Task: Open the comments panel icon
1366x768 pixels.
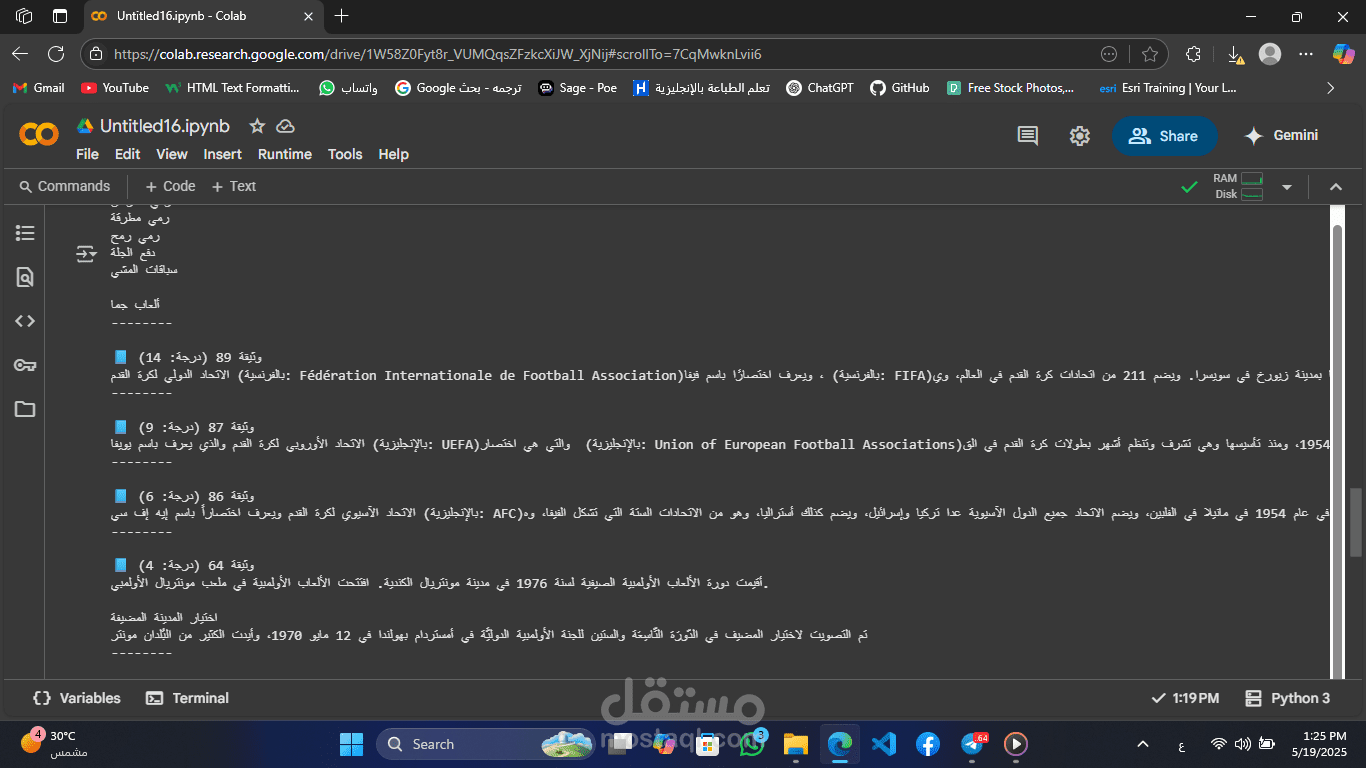Action: [x=1027, y=136]
